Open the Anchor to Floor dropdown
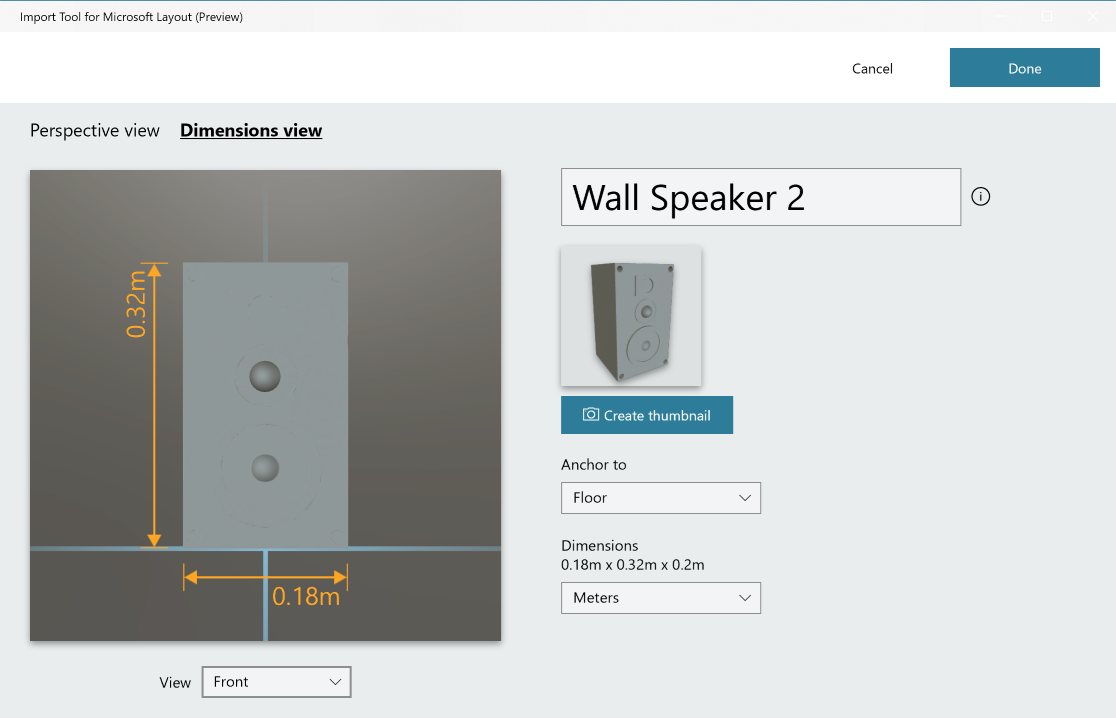 (x=661, y=497)
